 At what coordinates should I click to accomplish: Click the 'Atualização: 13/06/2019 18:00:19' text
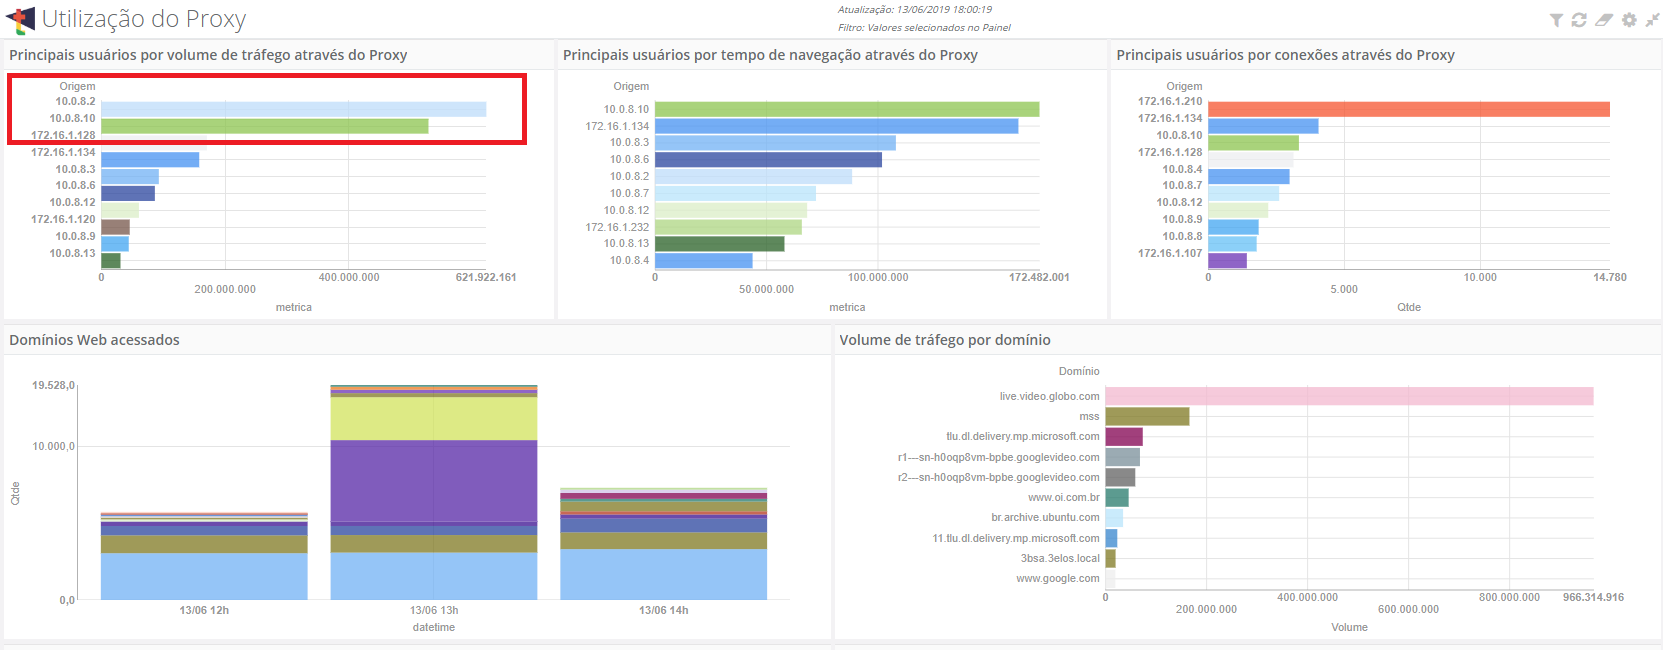point(915,10)
